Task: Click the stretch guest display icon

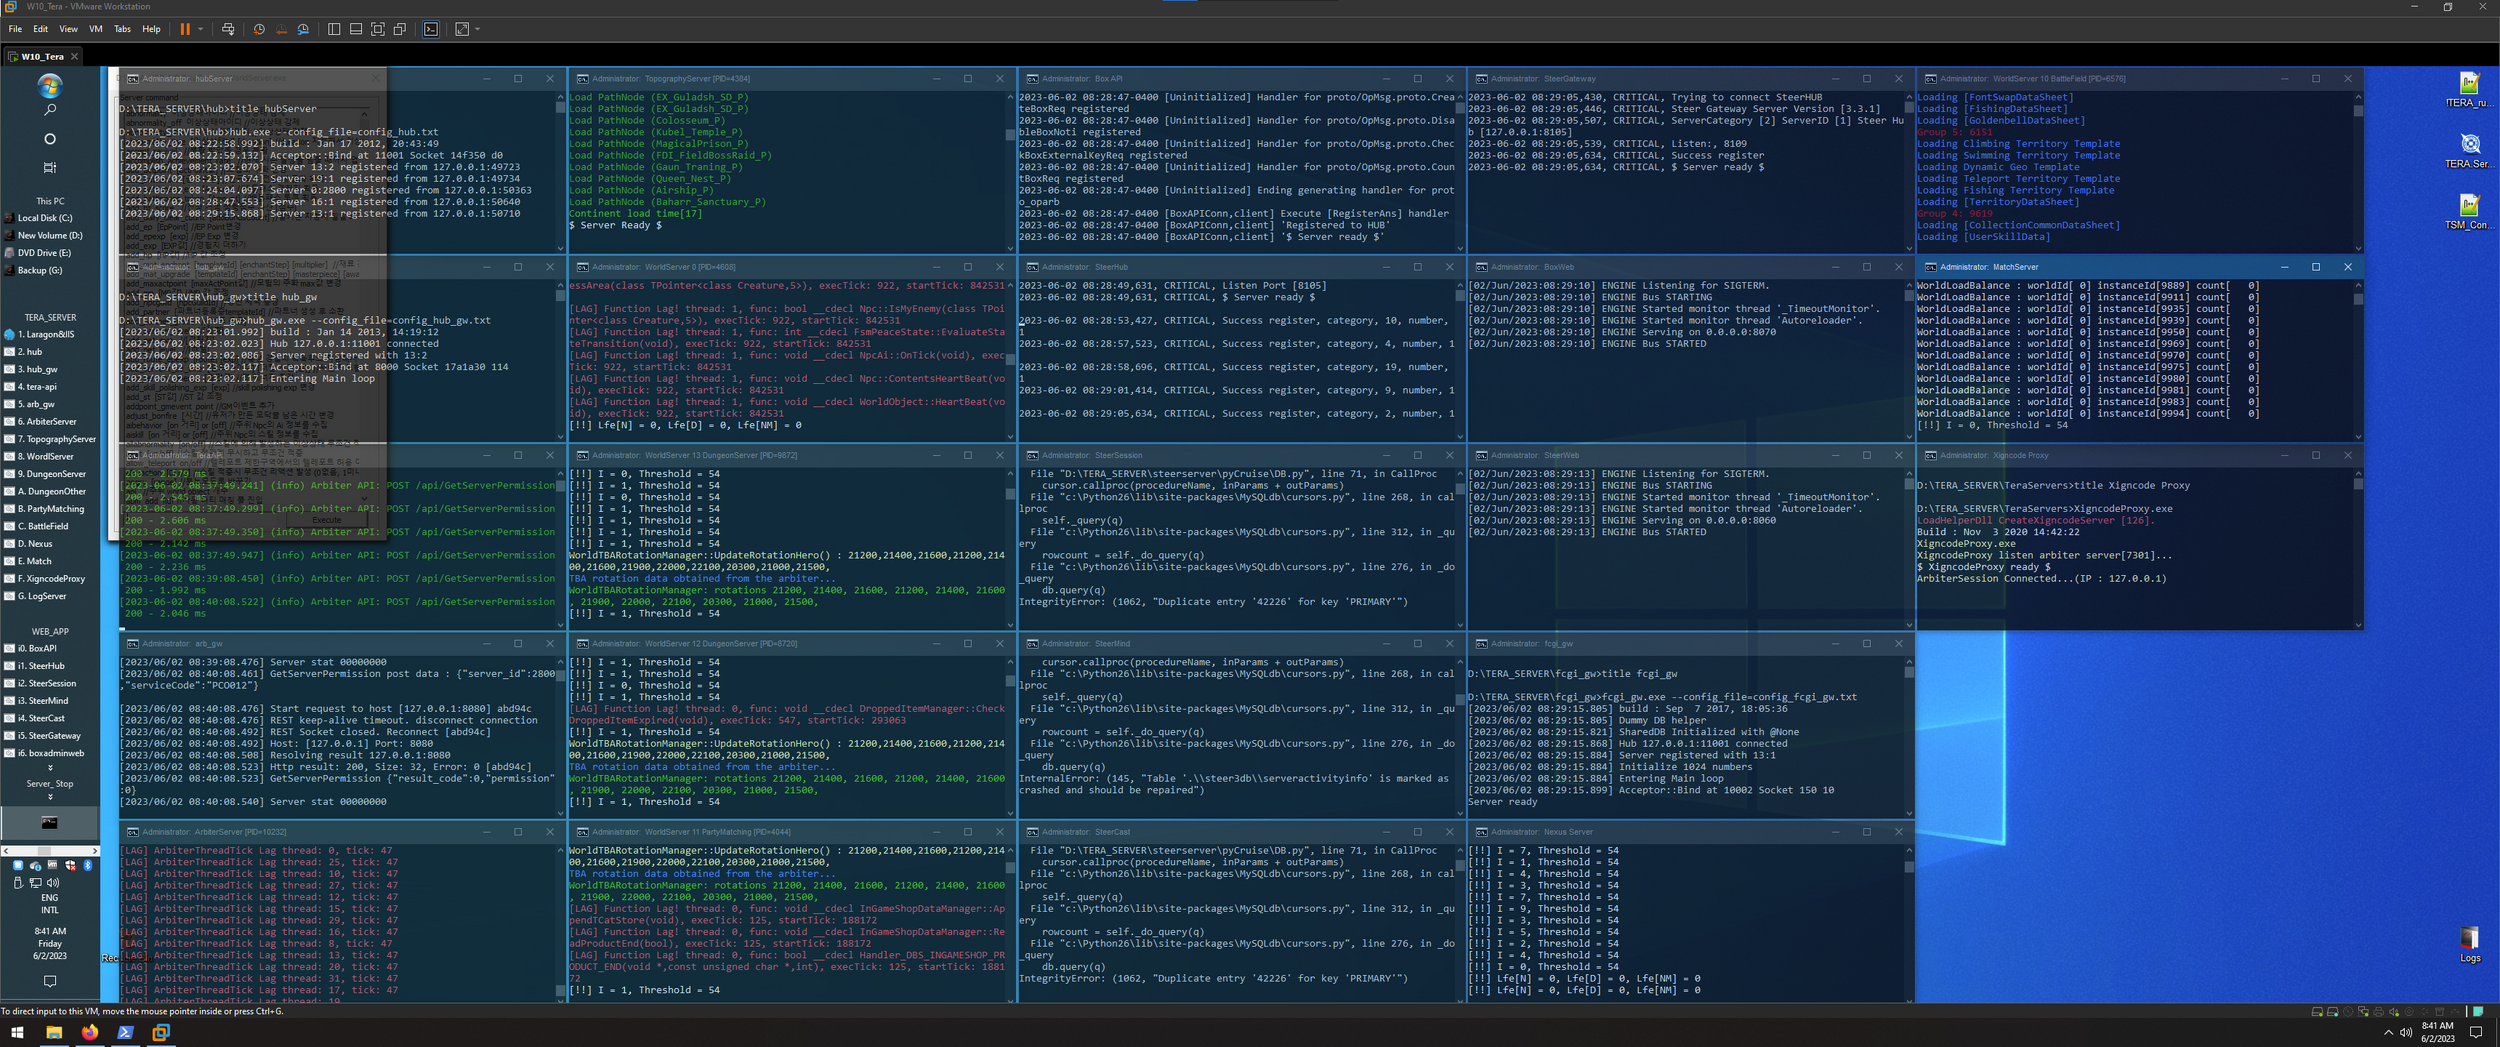Action: click(462, 29)
